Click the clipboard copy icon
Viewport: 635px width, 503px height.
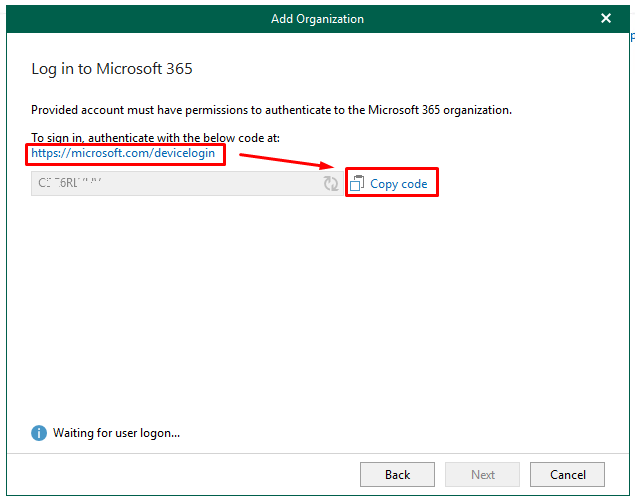357,183
